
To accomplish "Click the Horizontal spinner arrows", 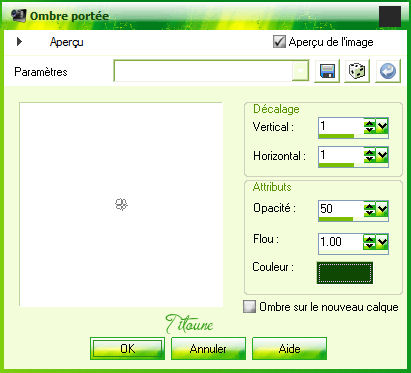I will click(x=369, y=155).
